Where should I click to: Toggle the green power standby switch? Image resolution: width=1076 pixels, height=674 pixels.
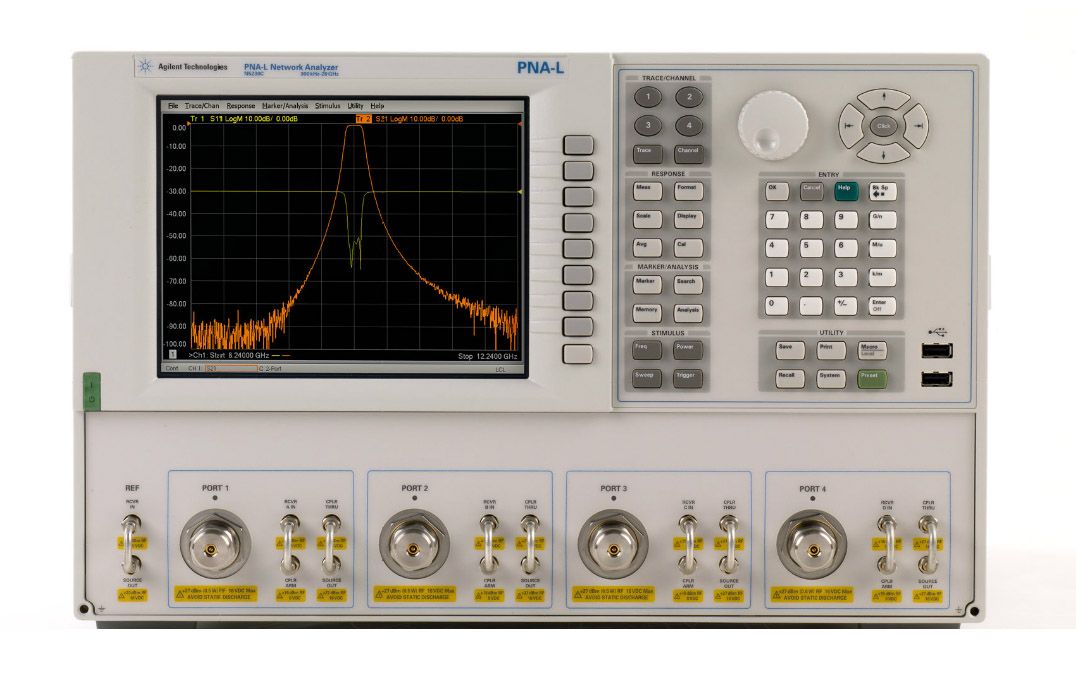click(91, 391)
